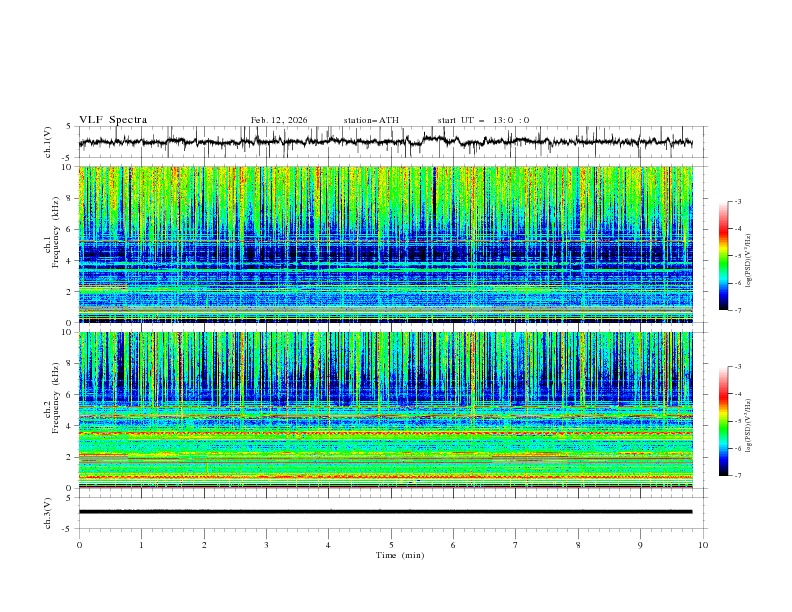This screenshot has width=792, height=612.
Task: Click the ch.2 "Frequency (kHz)" axis label
Action: (56, 398)
